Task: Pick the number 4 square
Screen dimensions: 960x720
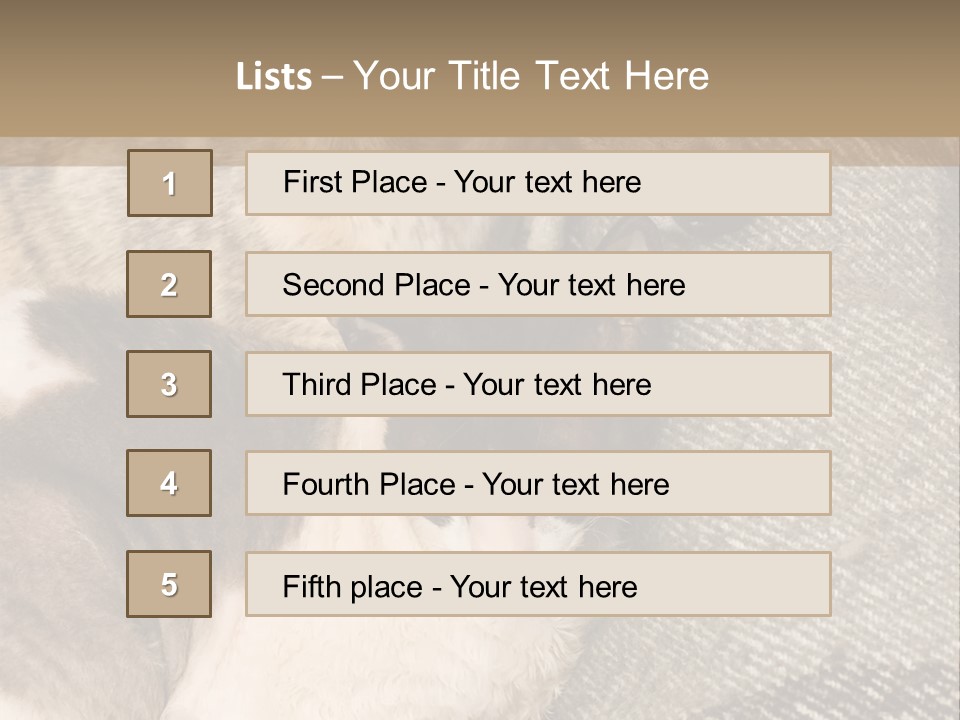Action: [169, 483]
